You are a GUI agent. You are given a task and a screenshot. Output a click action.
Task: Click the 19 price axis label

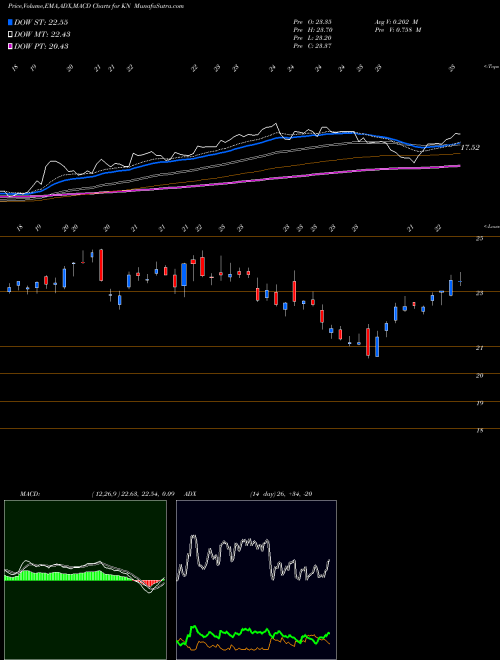tap(479, 403)
